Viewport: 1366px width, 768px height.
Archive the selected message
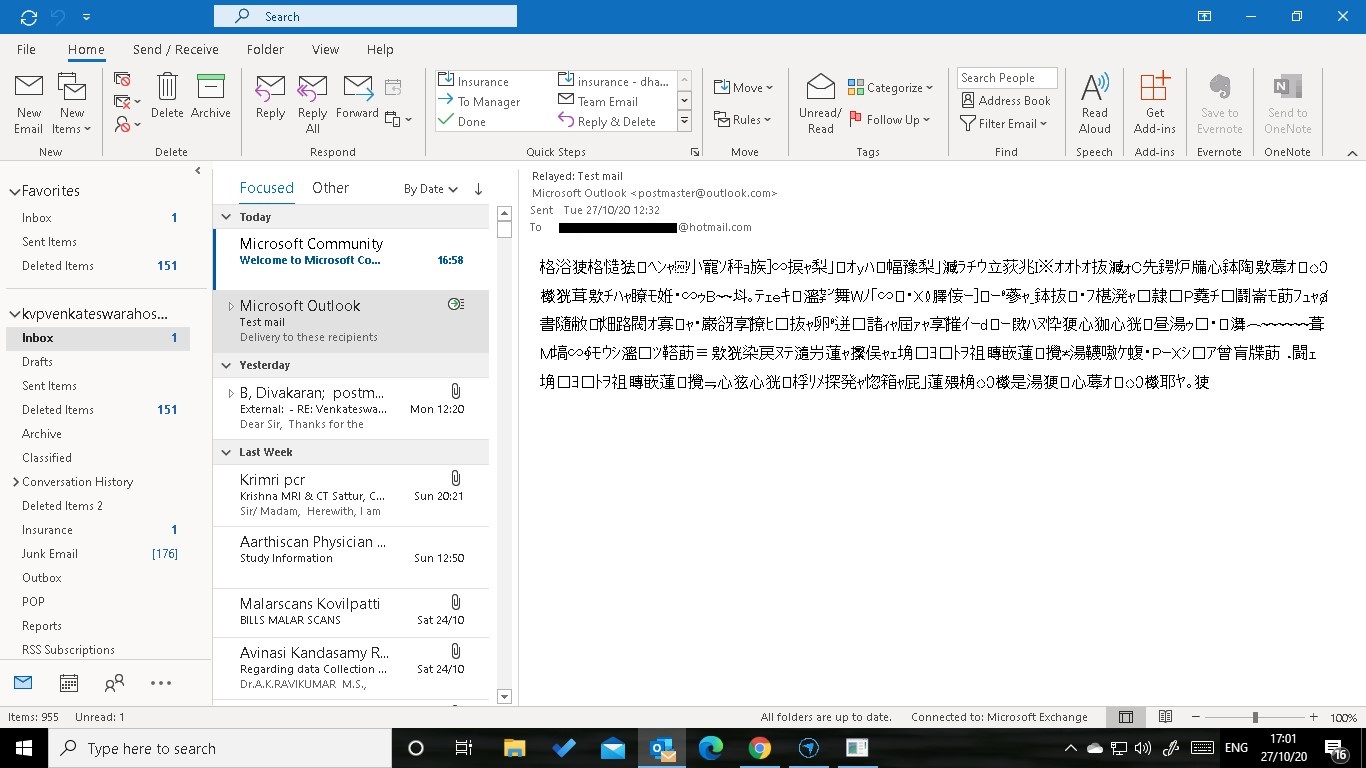click(211, 96)
